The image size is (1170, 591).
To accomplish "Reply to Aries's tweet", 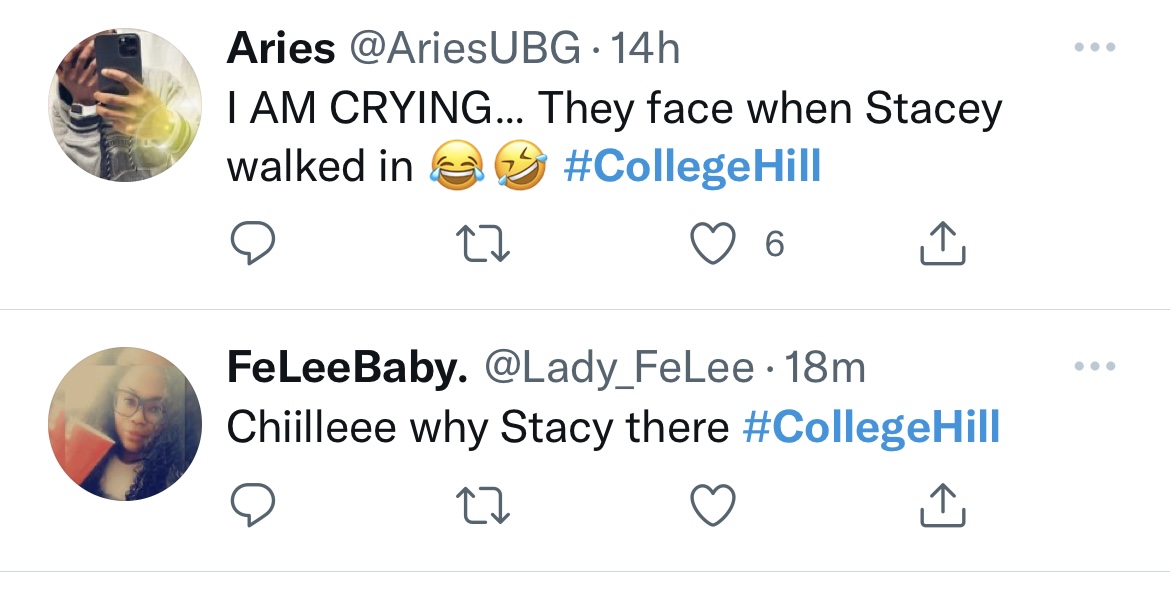I will coord(253,240).
